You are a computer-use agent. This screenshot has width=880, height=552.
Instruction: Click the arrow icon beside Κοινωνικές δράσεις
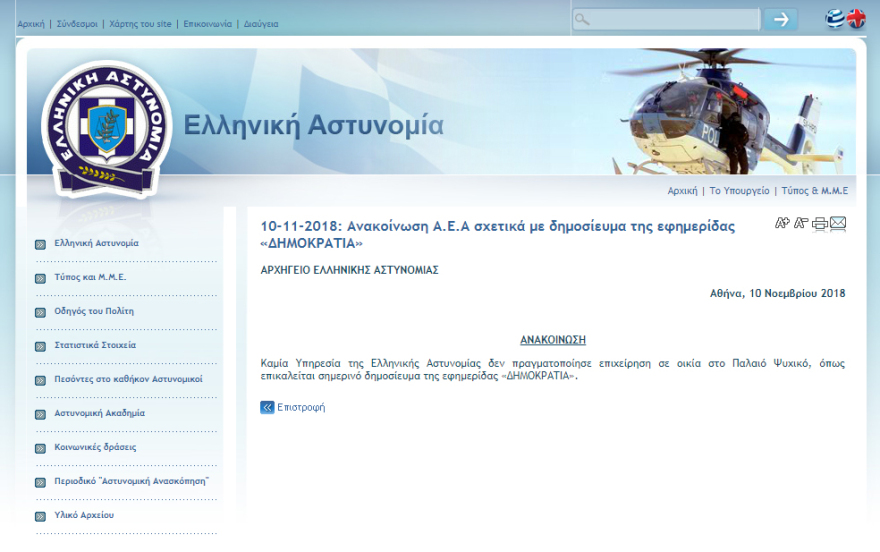[40, 448]
